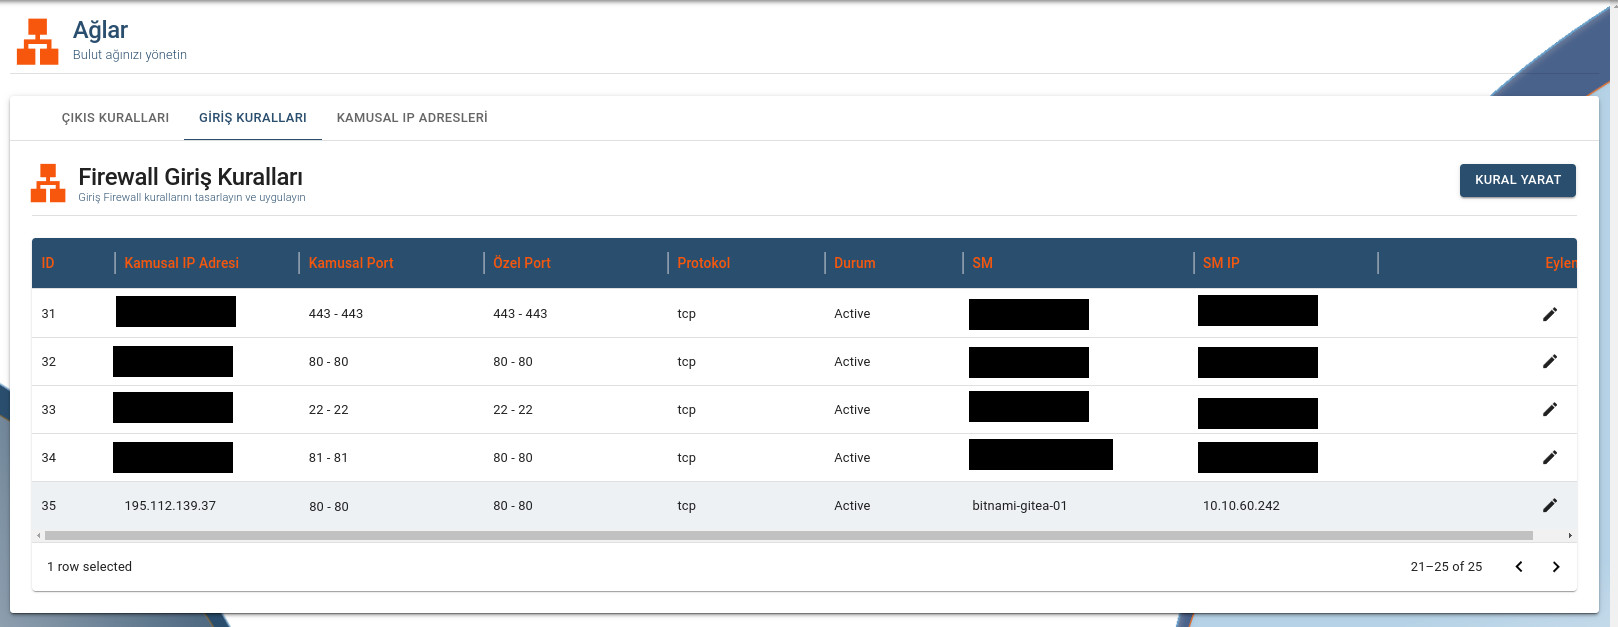Click right arrow of horizontal scrollbar
Viewport: 1618px width, 627px height.
click(1570, 536)
